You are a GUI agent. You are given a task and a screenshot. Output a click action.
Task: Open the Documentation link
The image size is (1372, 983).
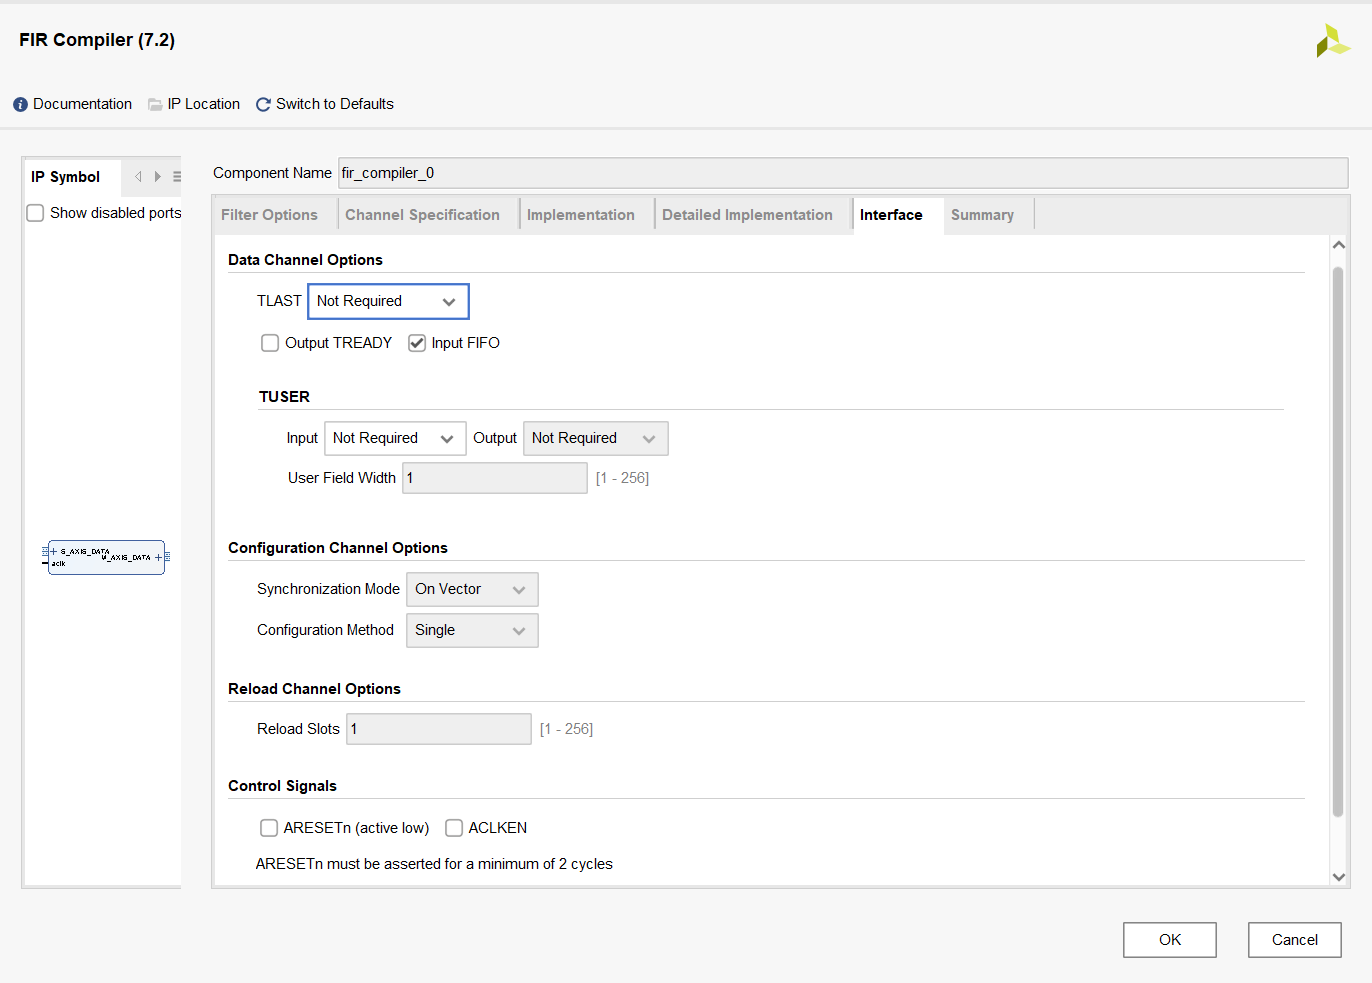pos(82,104)
